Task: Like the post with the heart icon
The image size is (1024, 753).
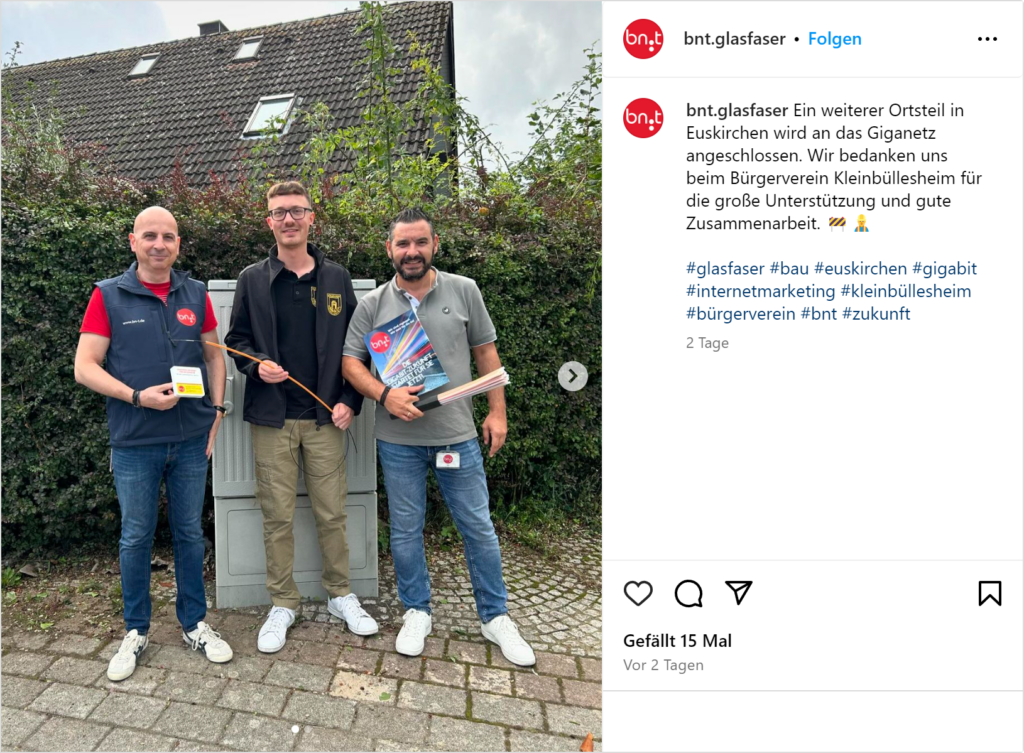Action: 638,593
